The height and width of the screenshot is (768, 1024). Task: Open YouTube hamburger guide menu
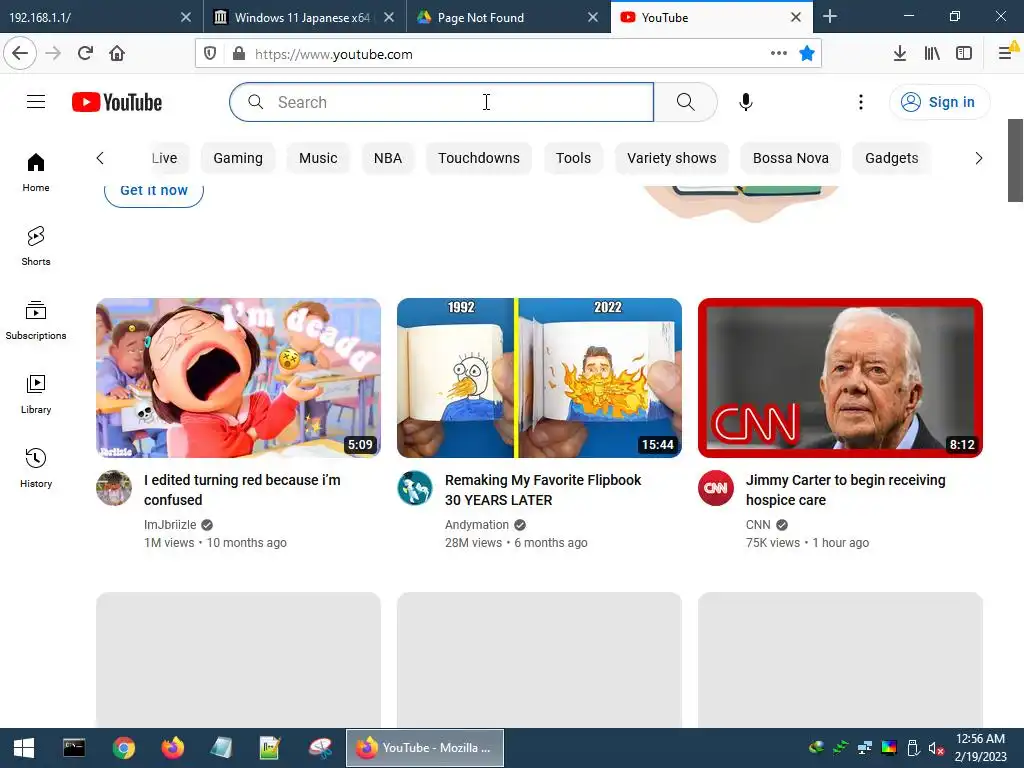pyautogui.click(x=36, y=102)
